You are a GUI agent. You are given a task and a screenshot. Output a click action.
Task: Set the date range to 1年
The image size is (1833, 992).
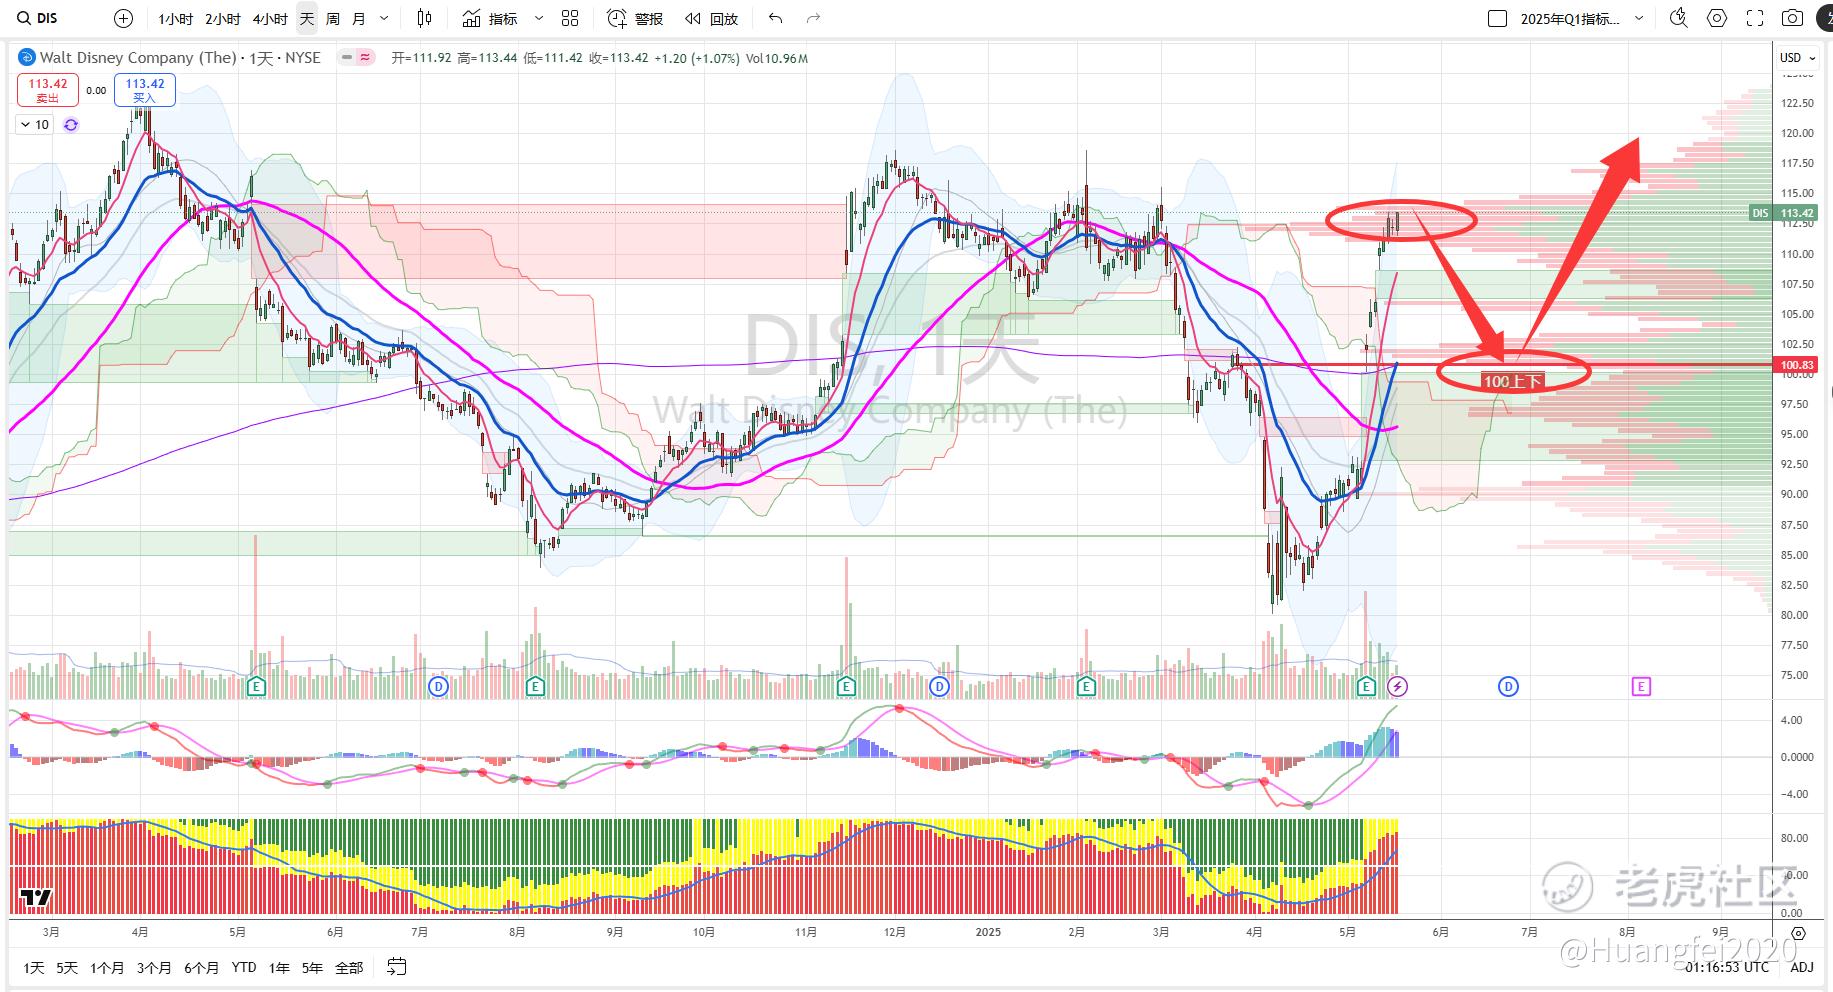pos(279,967)
